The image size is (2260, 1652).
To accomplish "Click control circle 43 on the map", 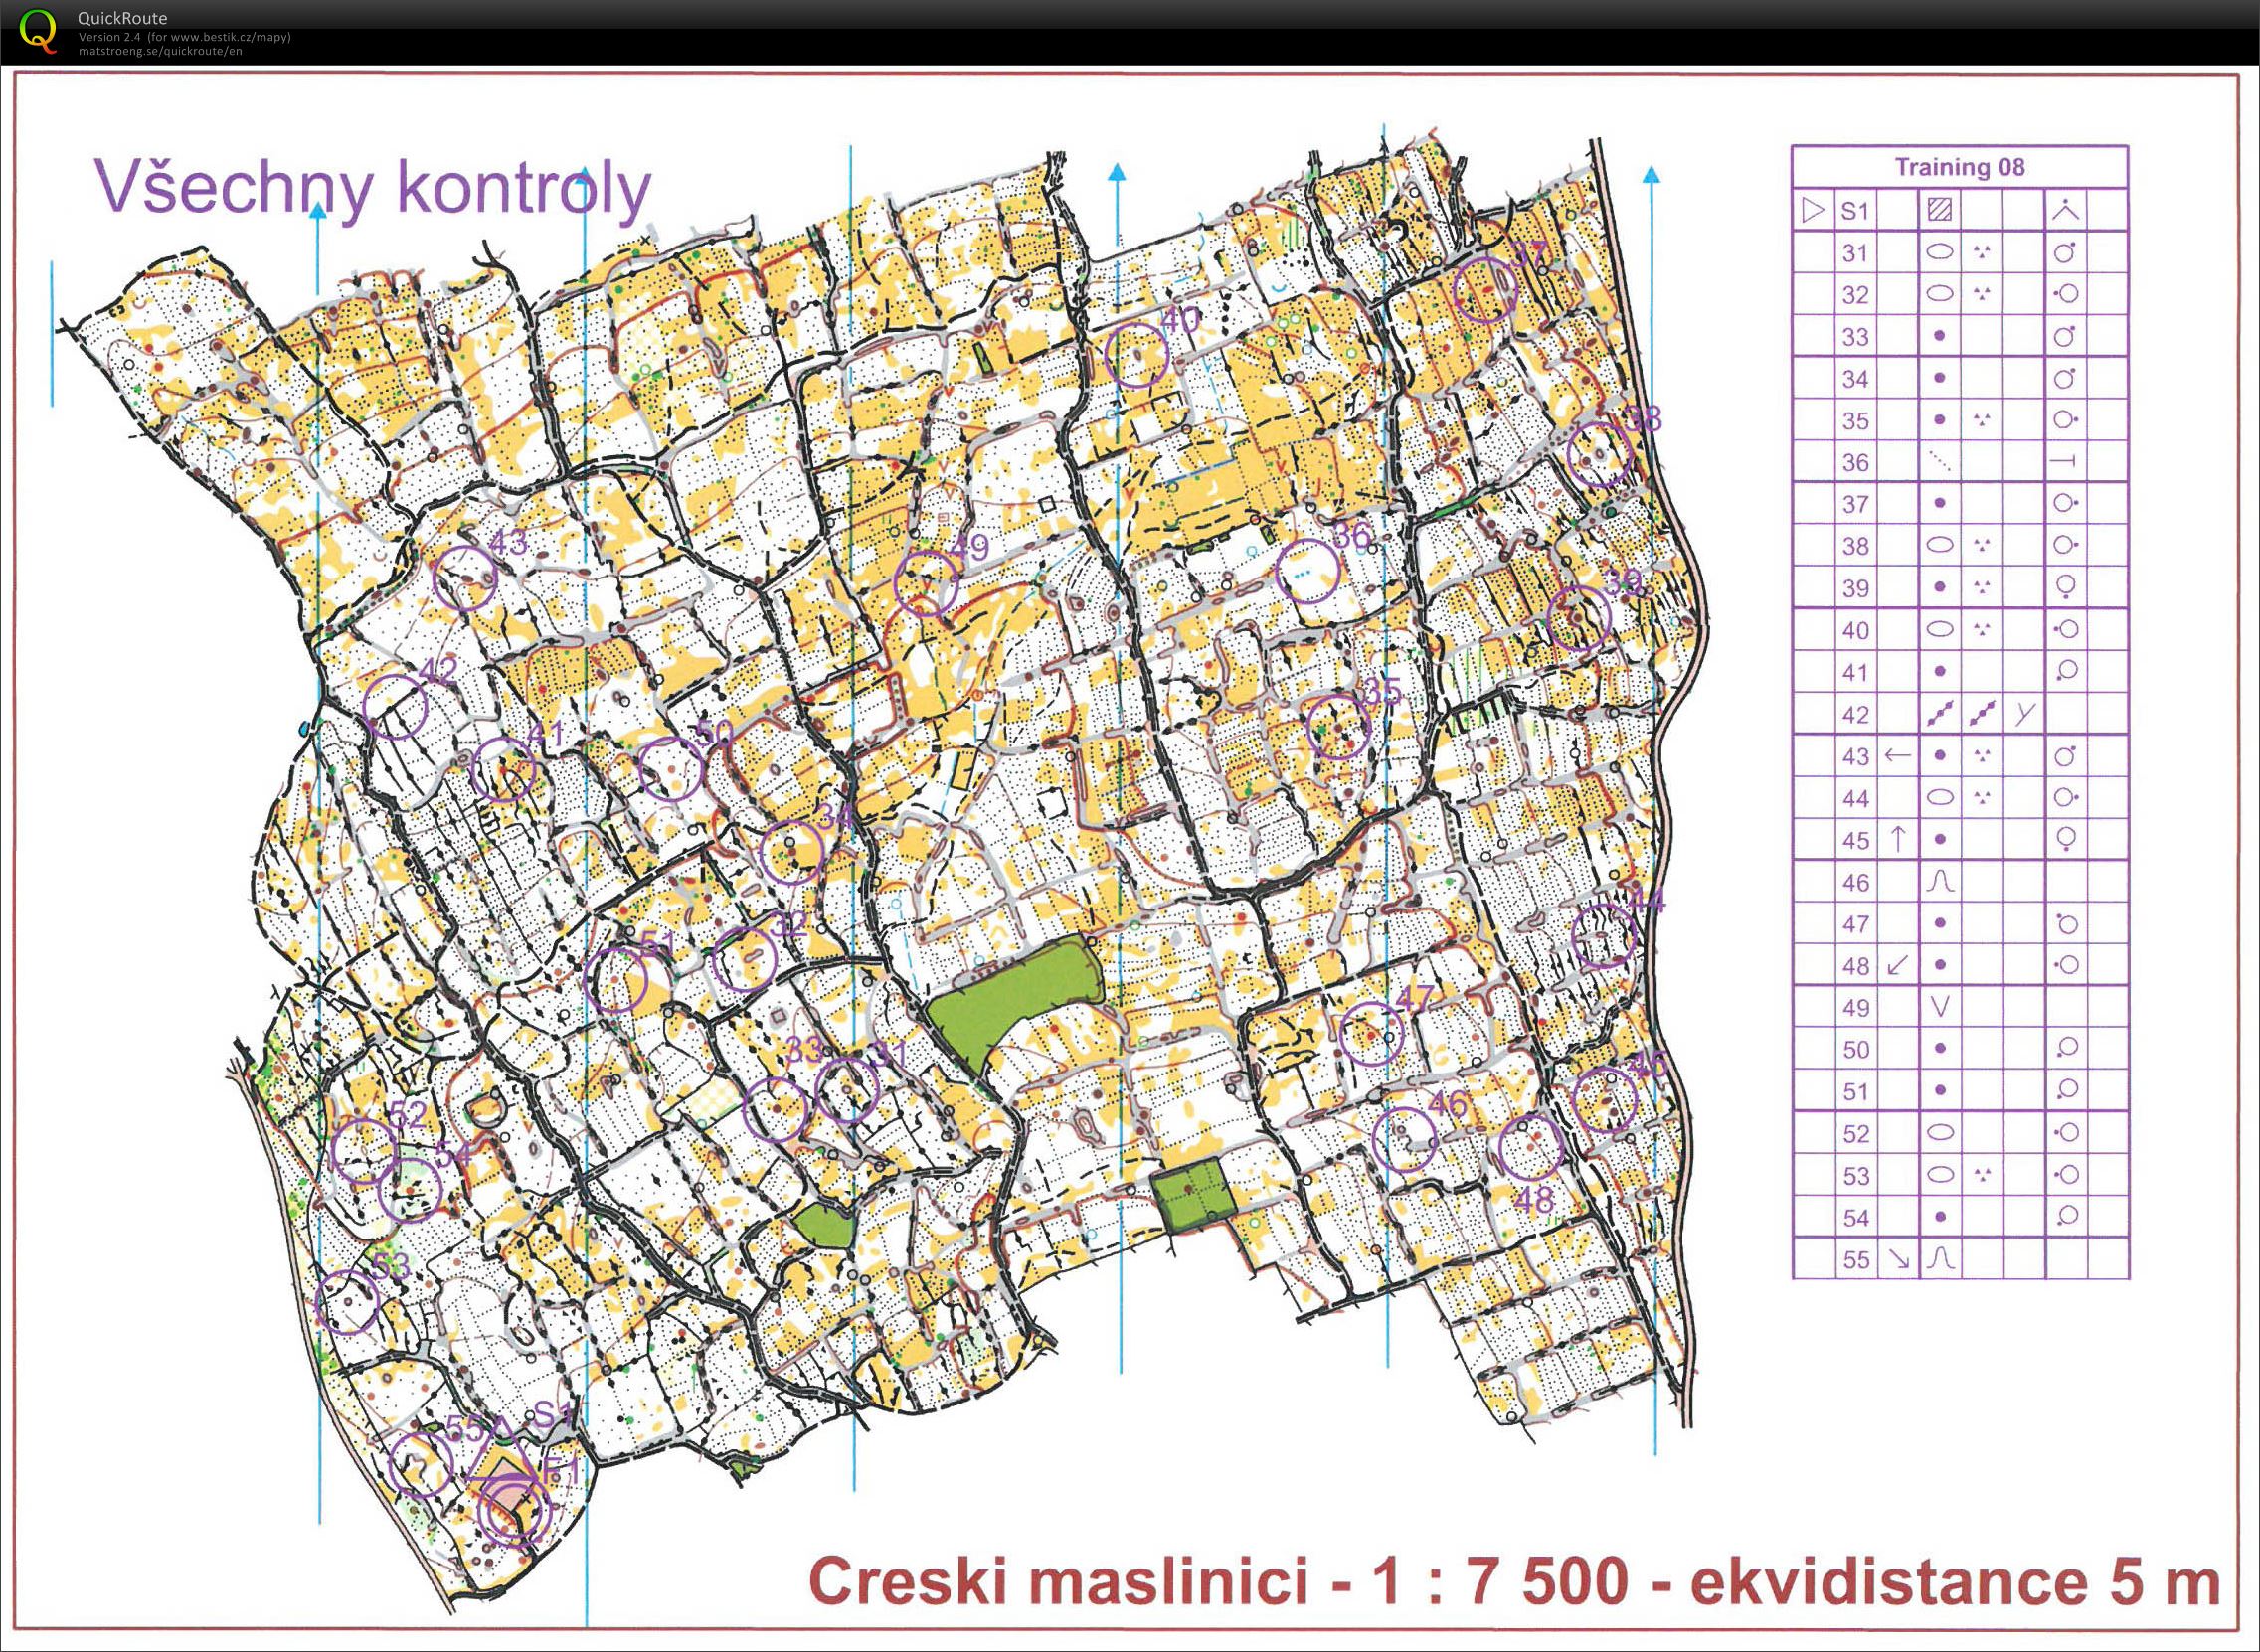I will [464, 578].
